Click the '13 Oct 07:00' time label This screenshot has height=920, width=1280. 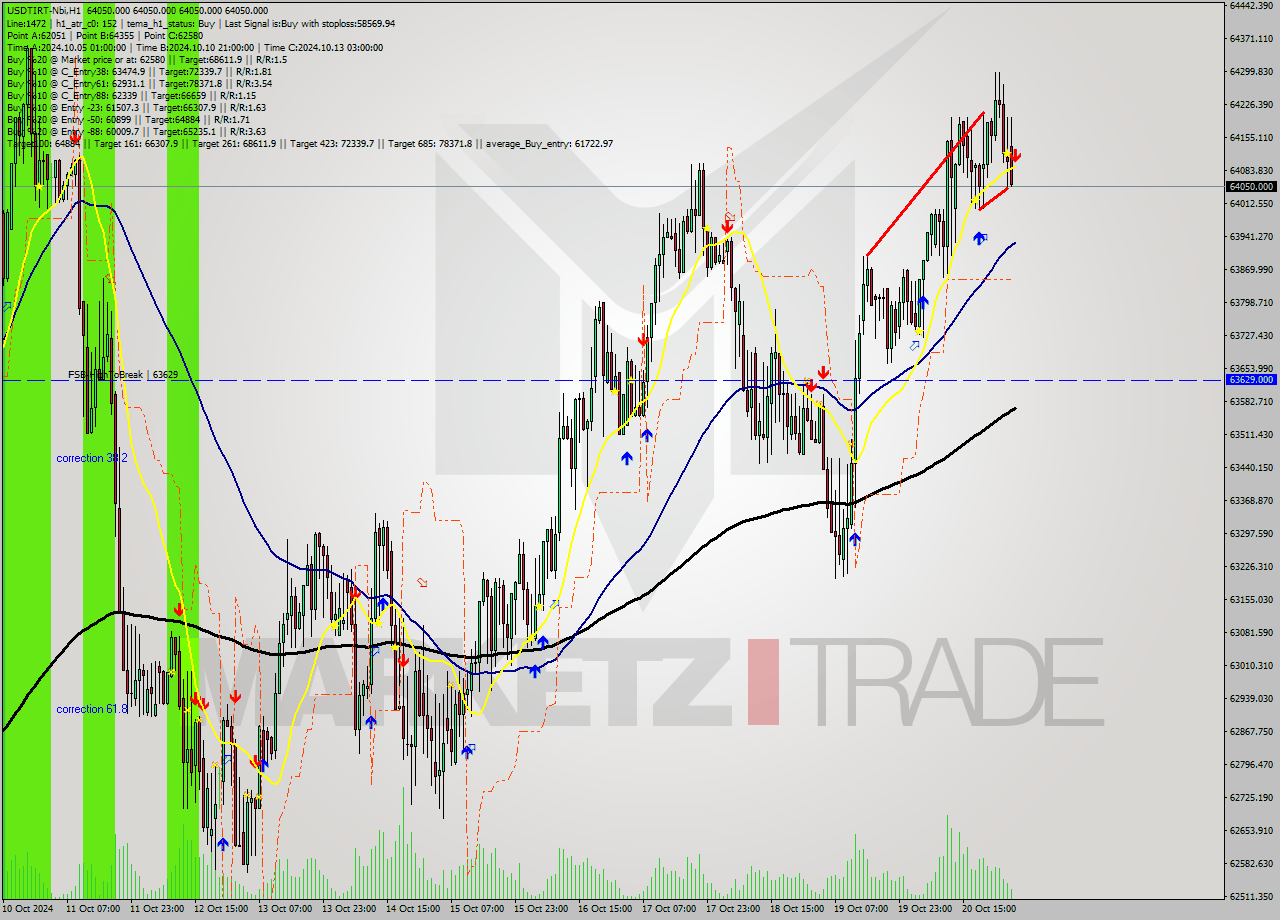click(x=284, y=909)
